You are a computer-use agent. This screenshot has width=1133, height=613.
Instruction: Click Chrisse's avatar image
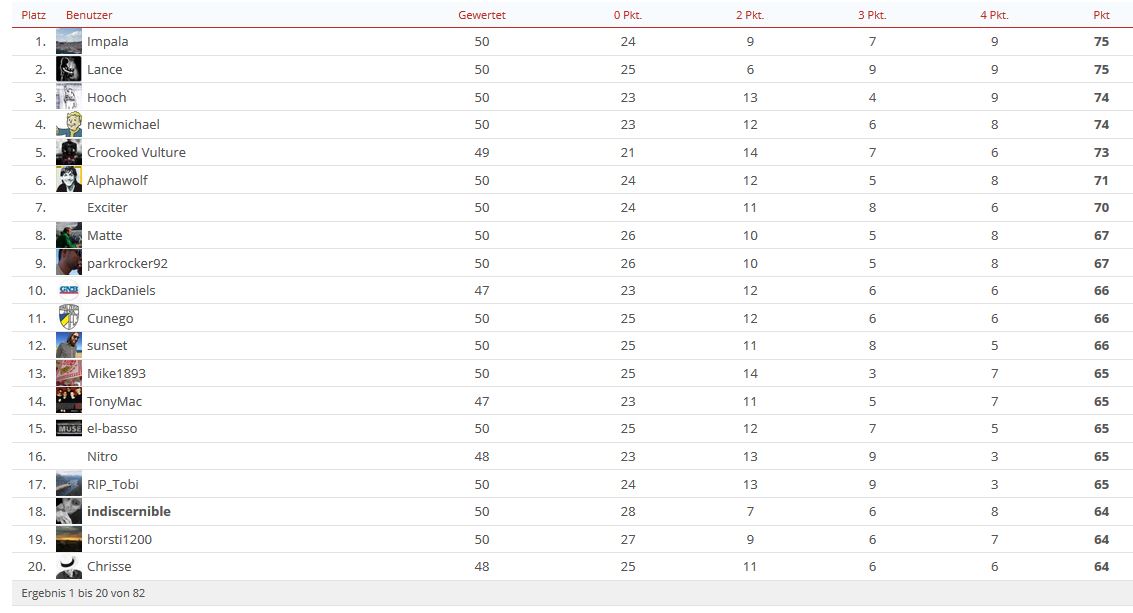click(x=69, y=567)
